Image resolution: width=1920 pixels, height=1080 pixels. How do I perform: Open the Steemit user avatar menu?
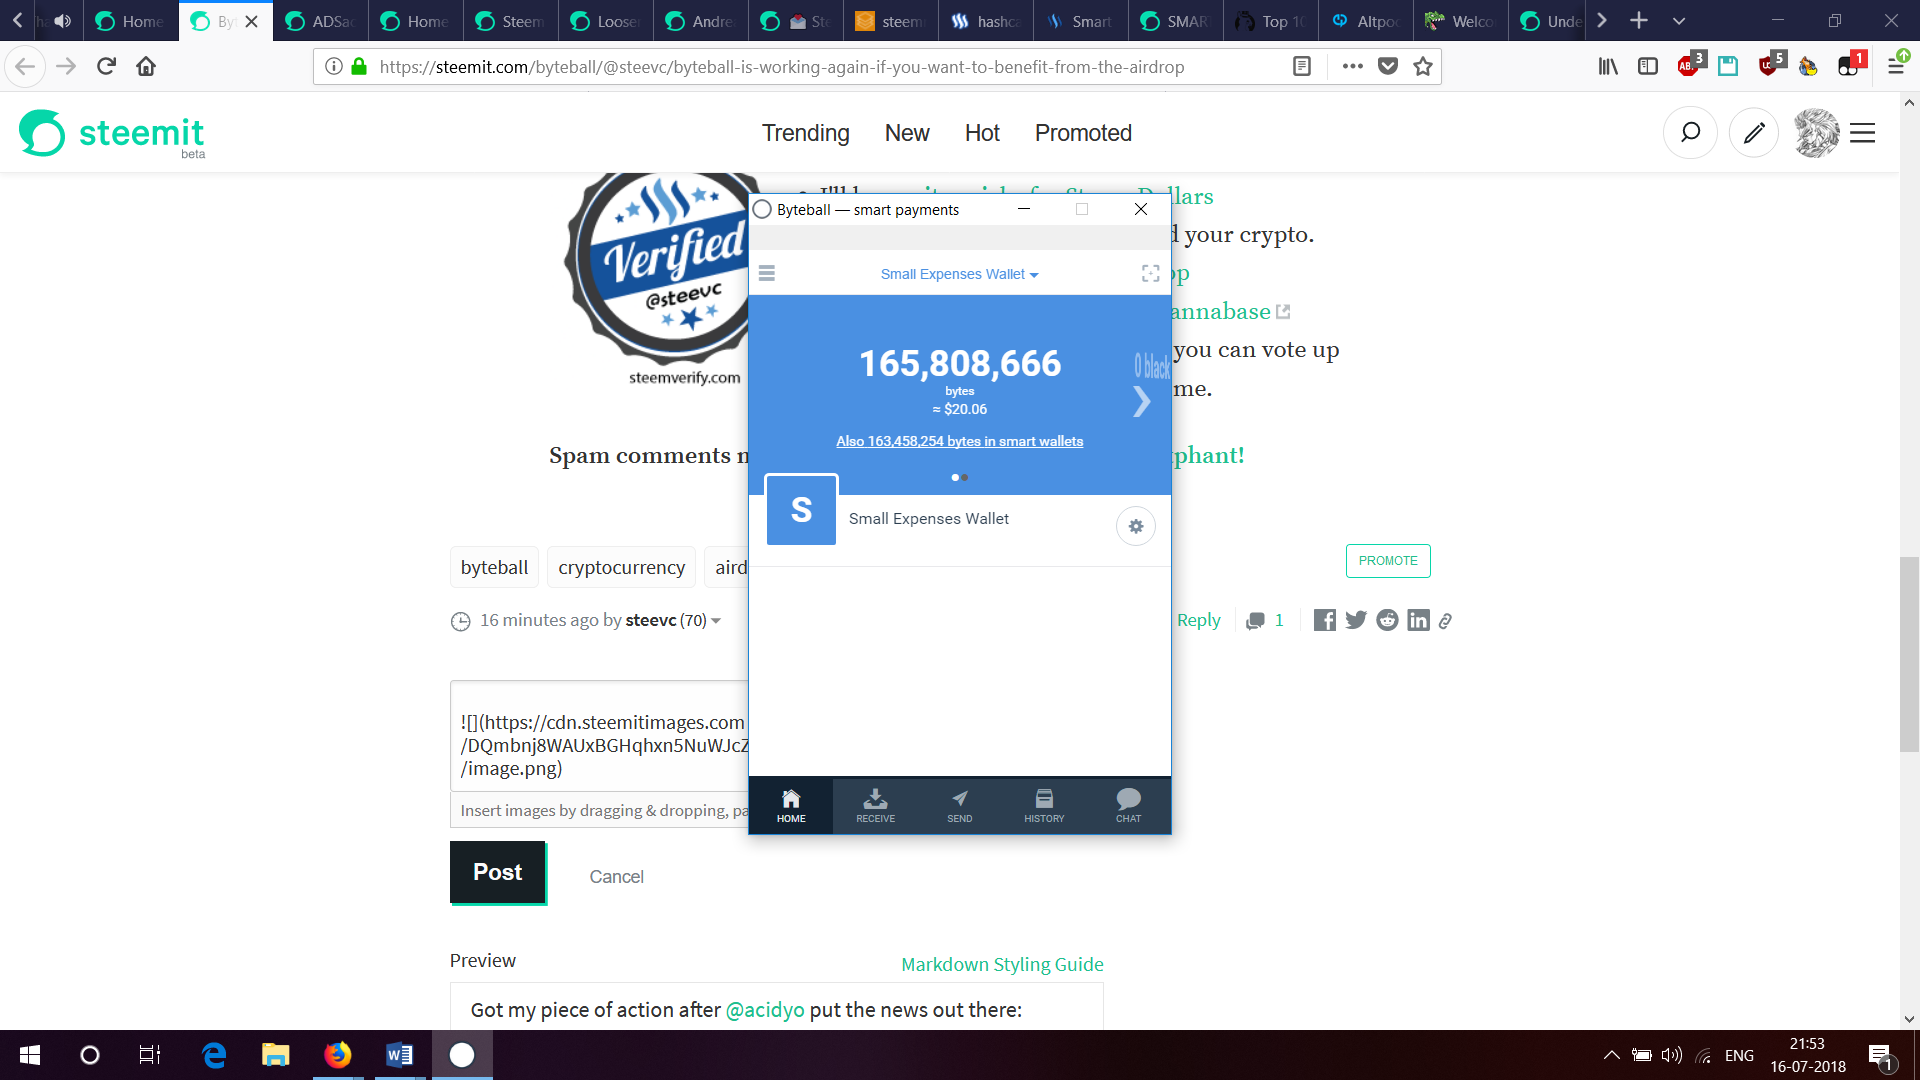[1817, 133]
